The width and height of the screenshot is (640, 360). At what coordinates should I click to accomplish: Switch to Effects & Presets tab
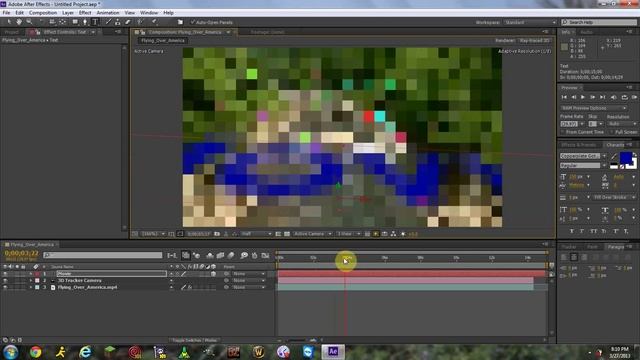click(x=579, y=145)
